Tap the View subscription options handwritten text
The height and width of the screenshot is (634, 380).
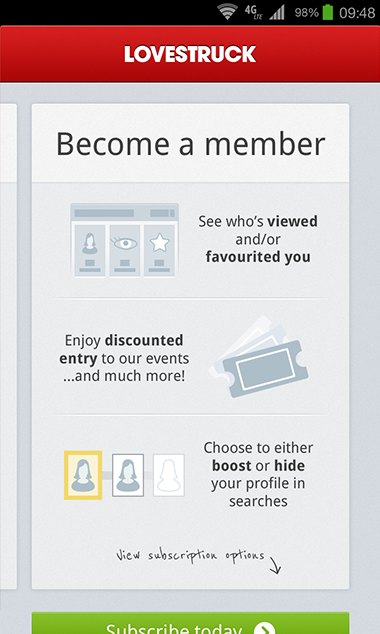[190, 556]
